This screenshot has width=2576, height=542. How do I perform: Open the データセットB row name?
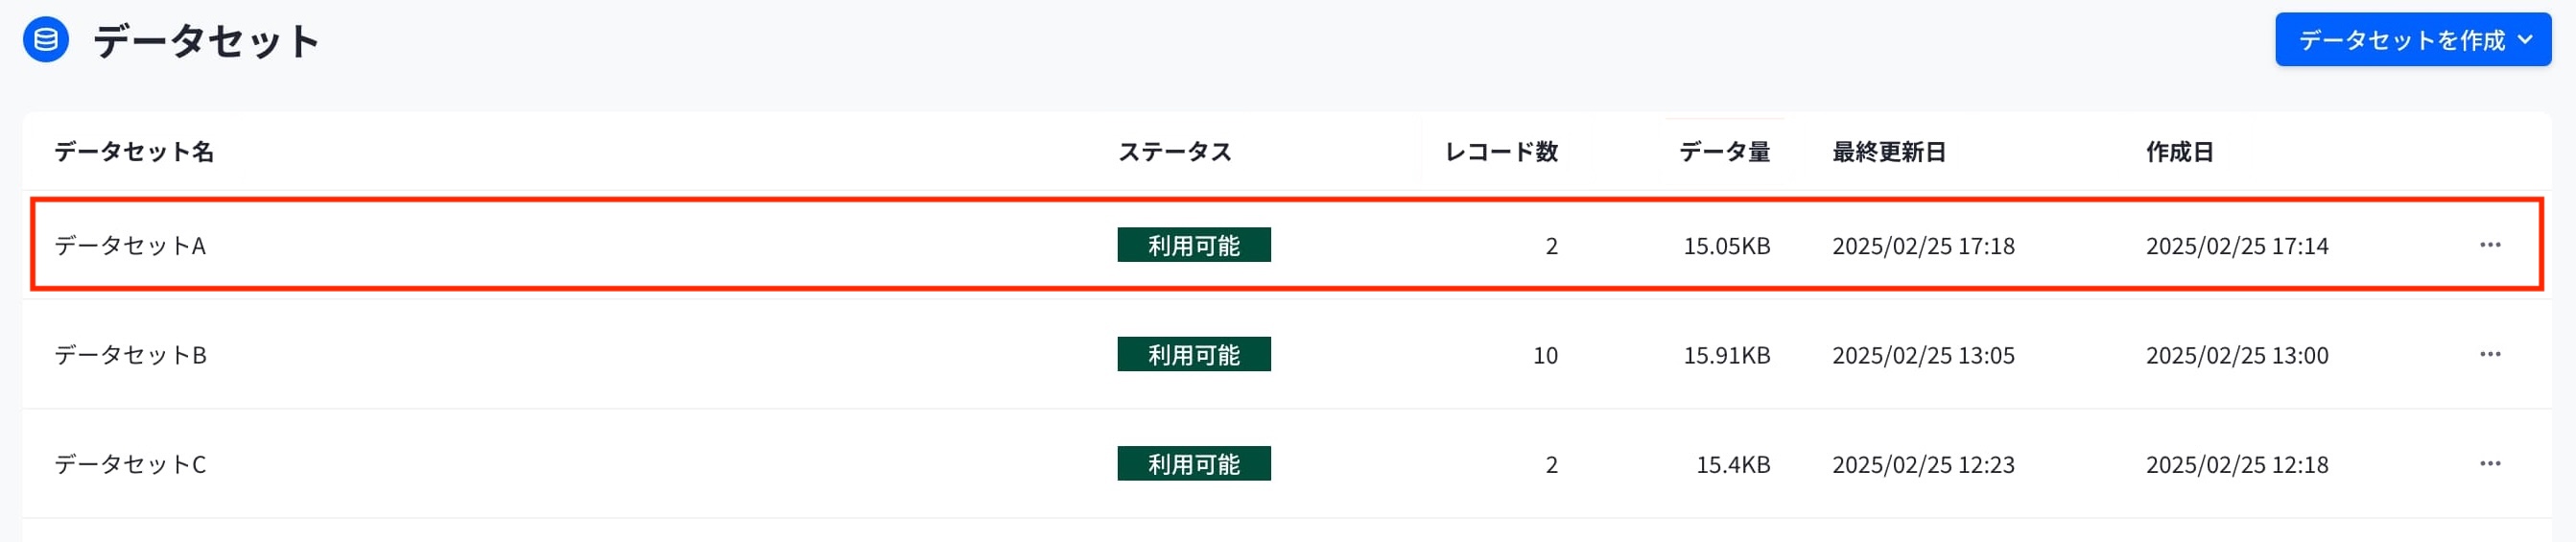tap(130, 354)
